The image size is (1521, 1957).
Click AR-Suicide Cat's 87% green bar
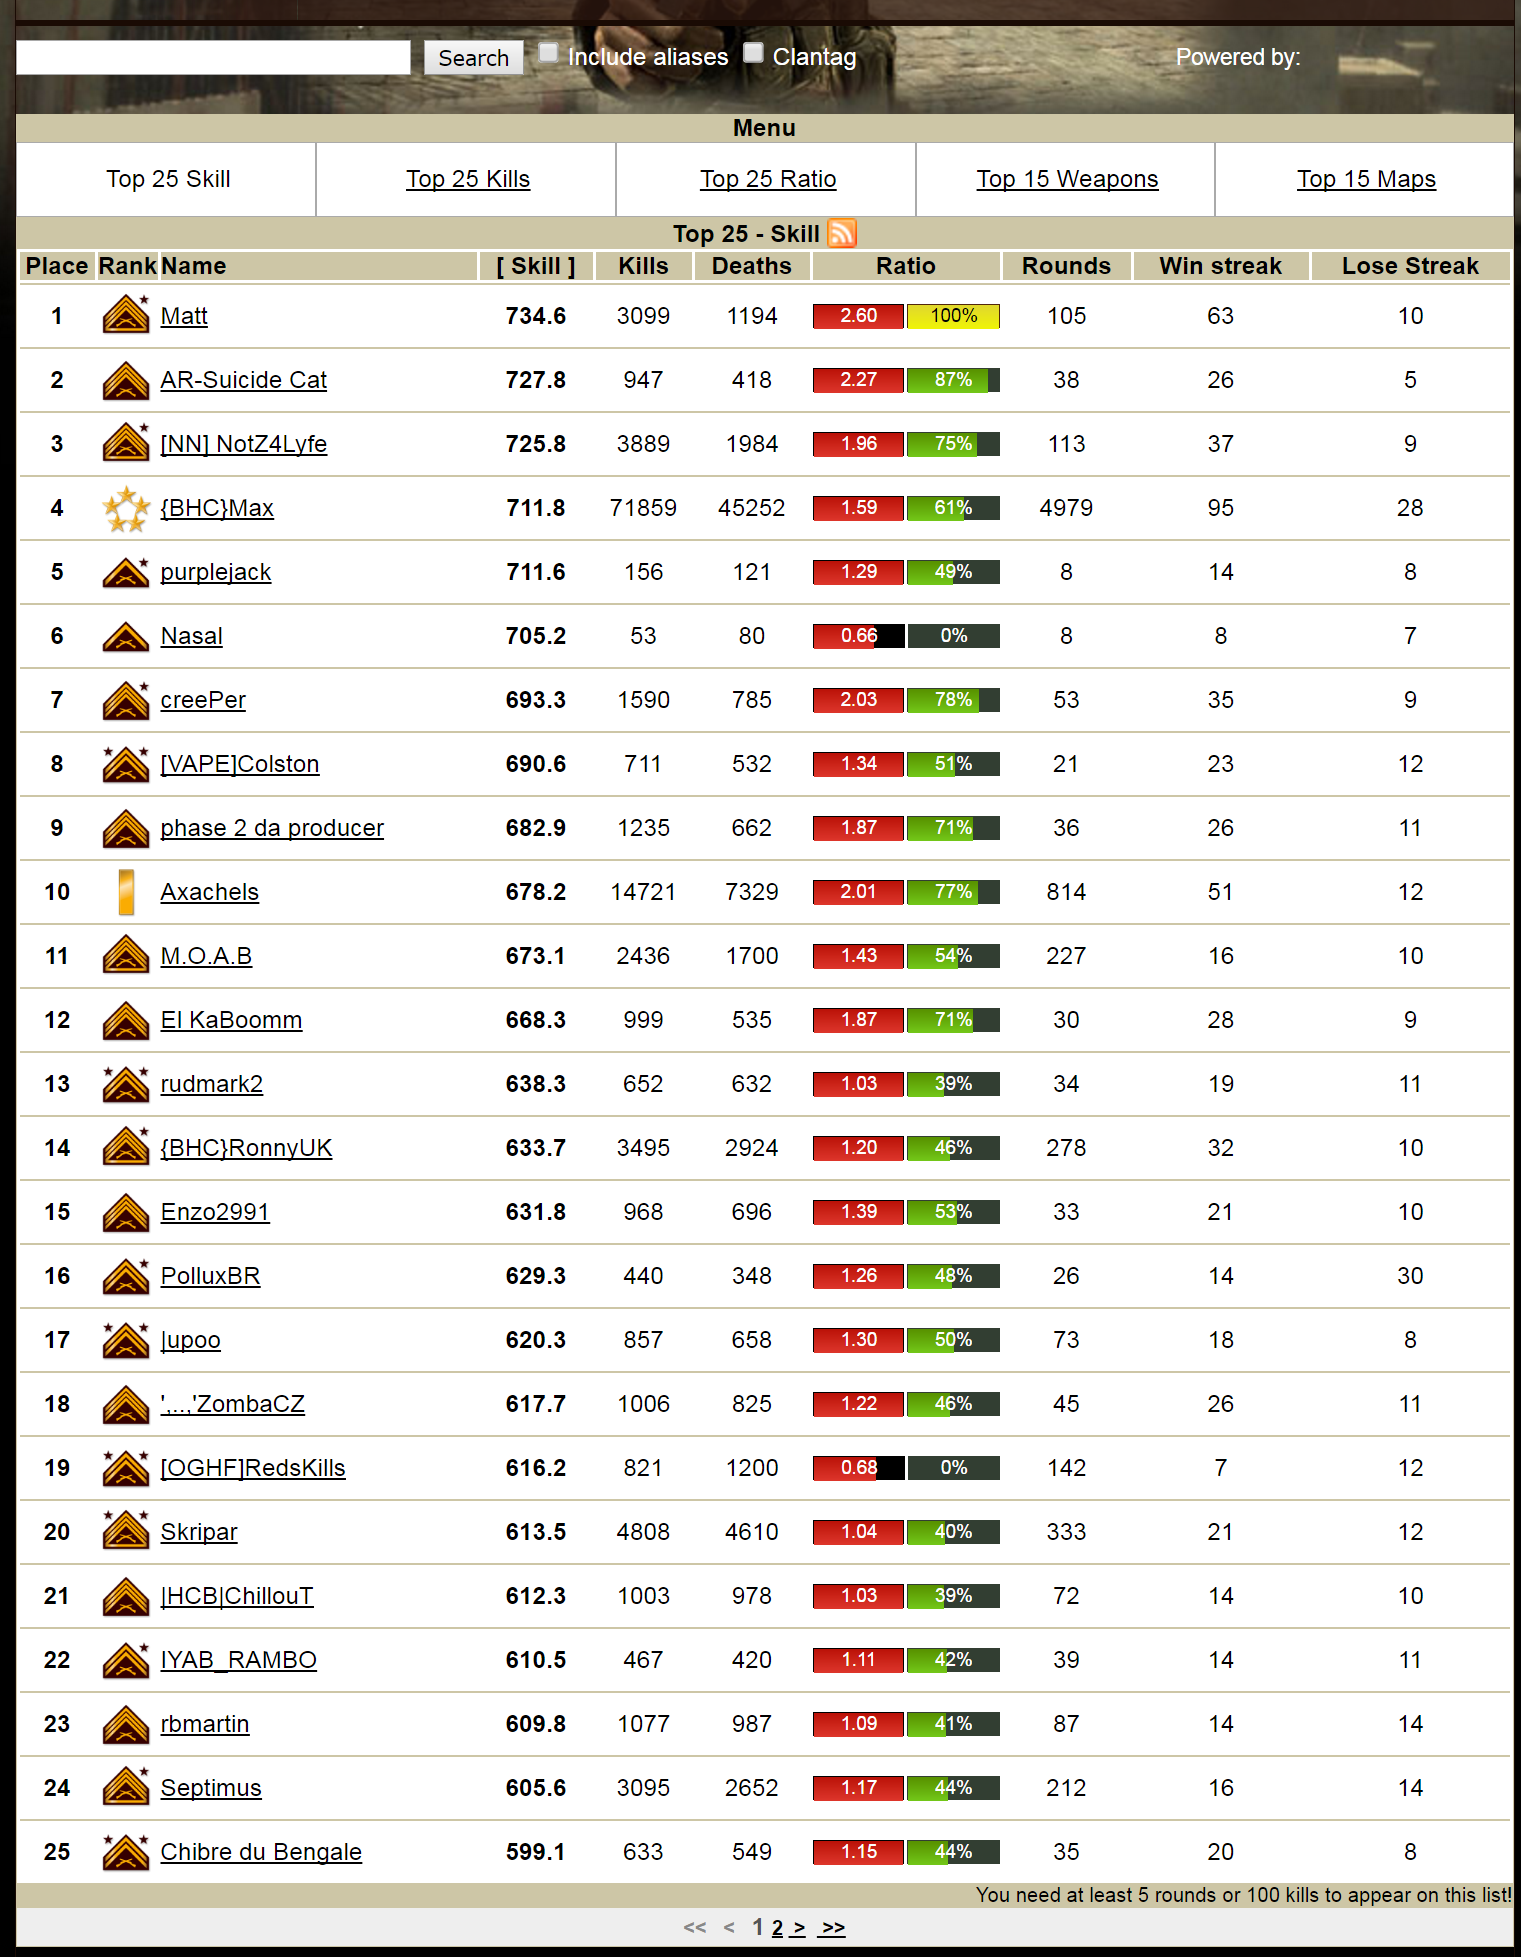pyautogui.click(x=953, y=380)
